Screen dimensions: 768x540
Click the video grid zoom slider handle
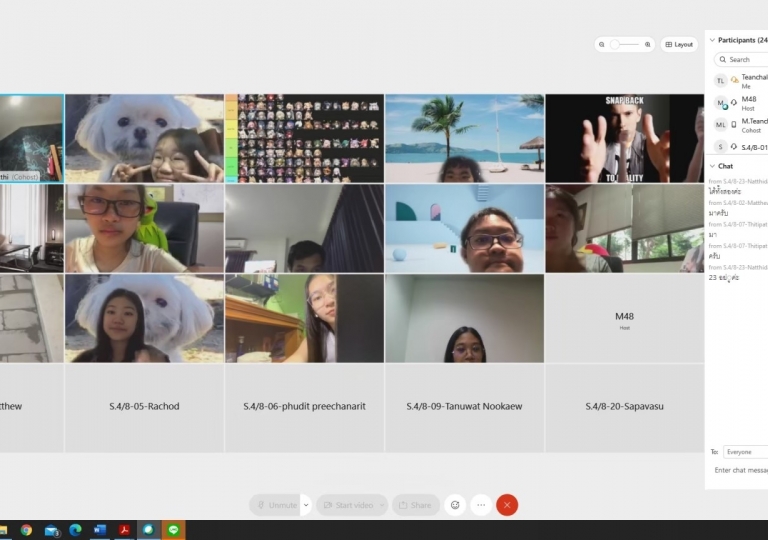coord(615,45)
